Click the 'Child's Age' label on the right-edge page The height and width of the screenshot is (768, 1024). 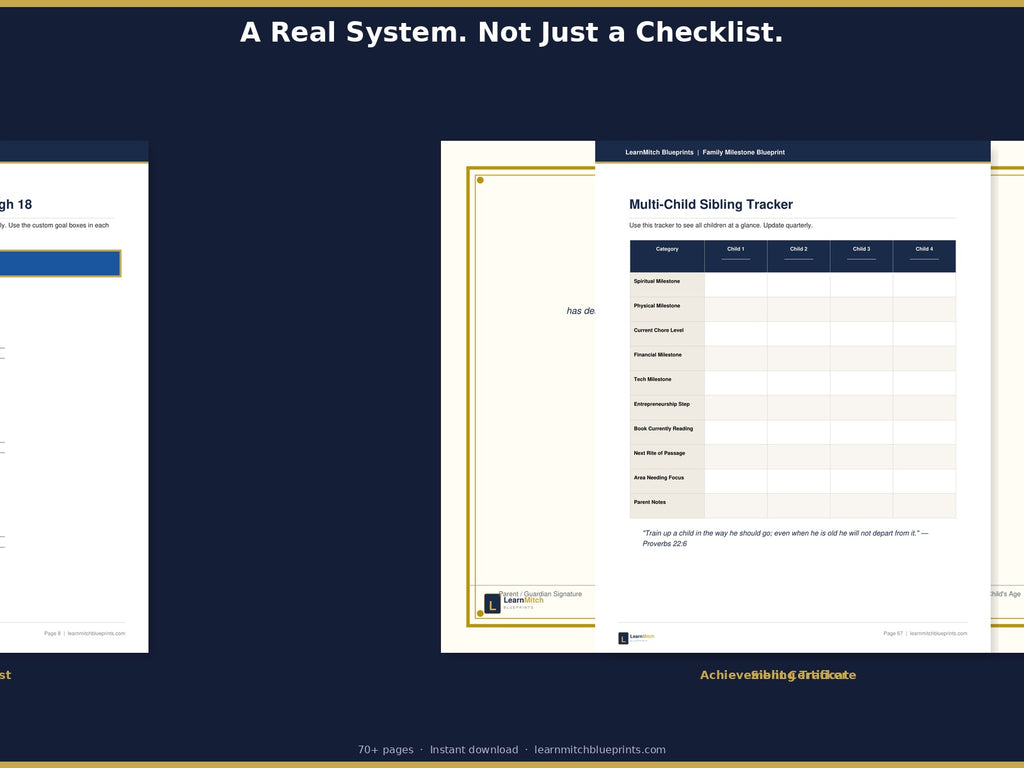pos(1005,594)
